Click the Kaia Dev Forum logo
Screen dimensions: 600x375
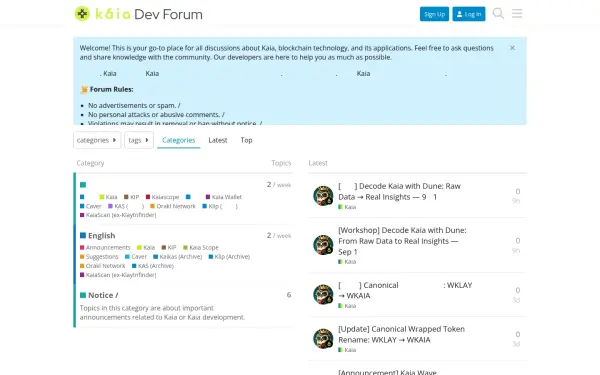tap(139, 14)
